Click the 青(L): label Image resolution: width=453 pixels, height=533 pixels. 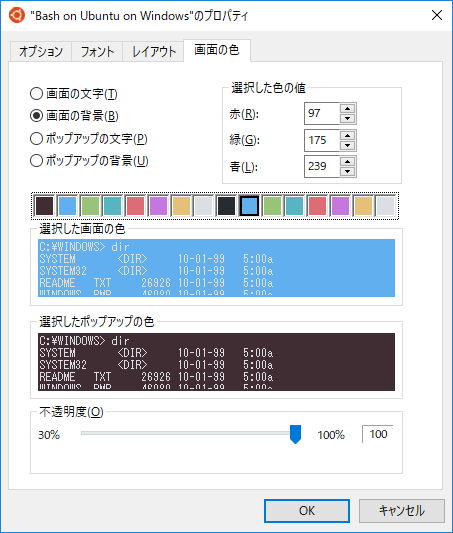pyautogui.click(x=244, y=167)
